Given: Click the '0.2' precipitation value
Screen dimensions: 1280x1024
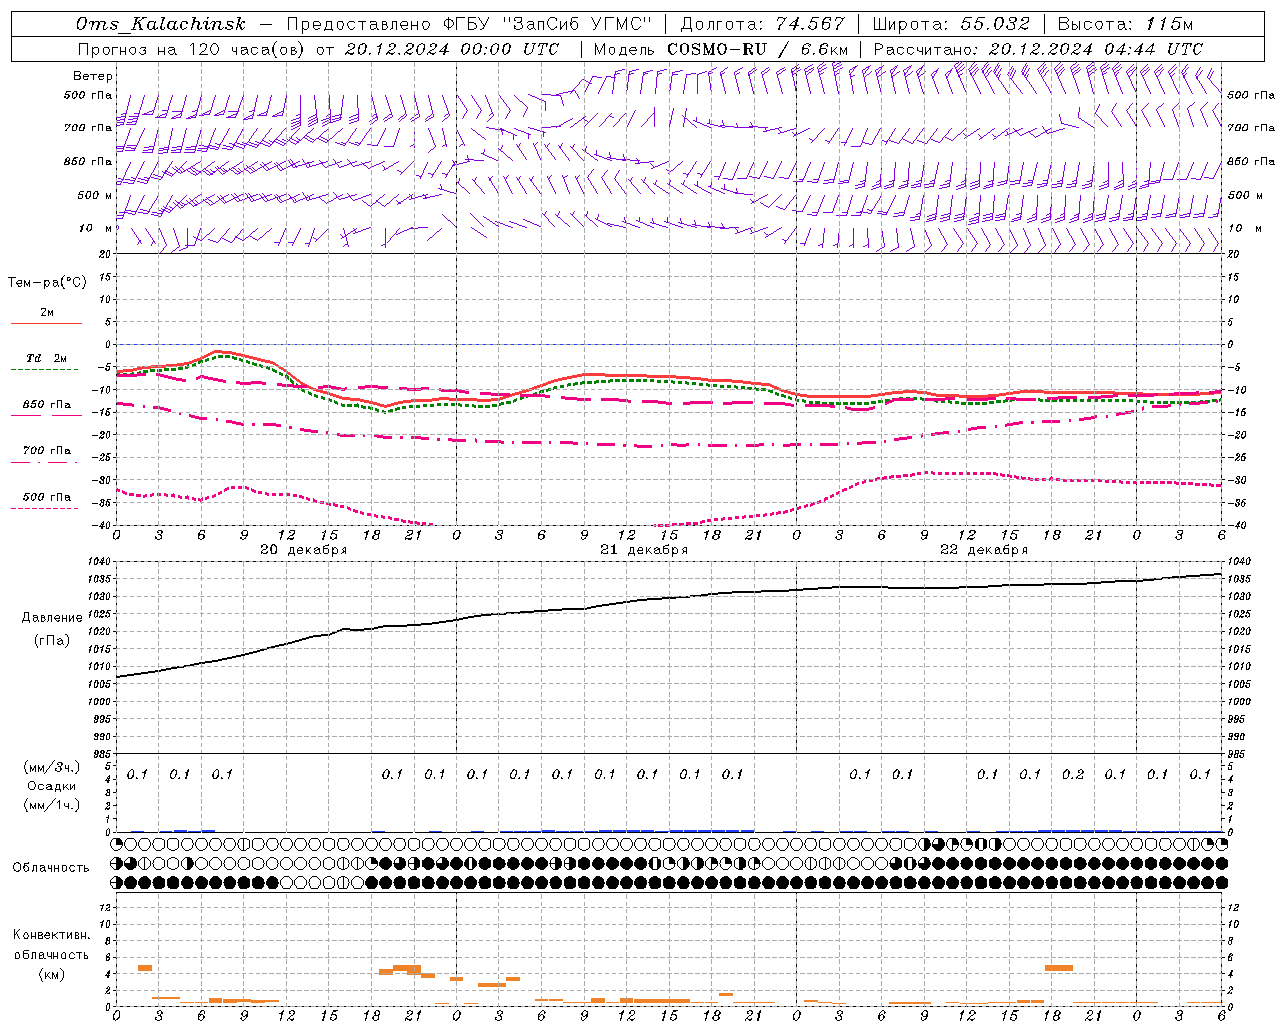Looking at the screenshot, I should (x=1072, y=774).
